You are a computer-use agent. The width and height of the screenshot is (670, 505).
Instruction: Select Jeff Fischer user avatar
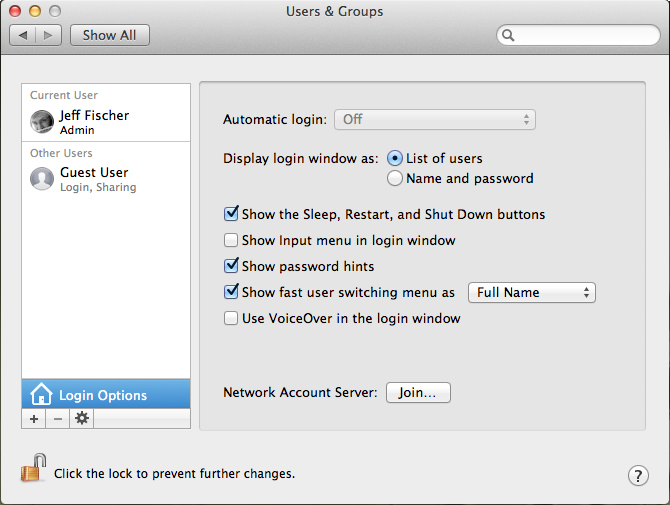(x=42, y=122)
